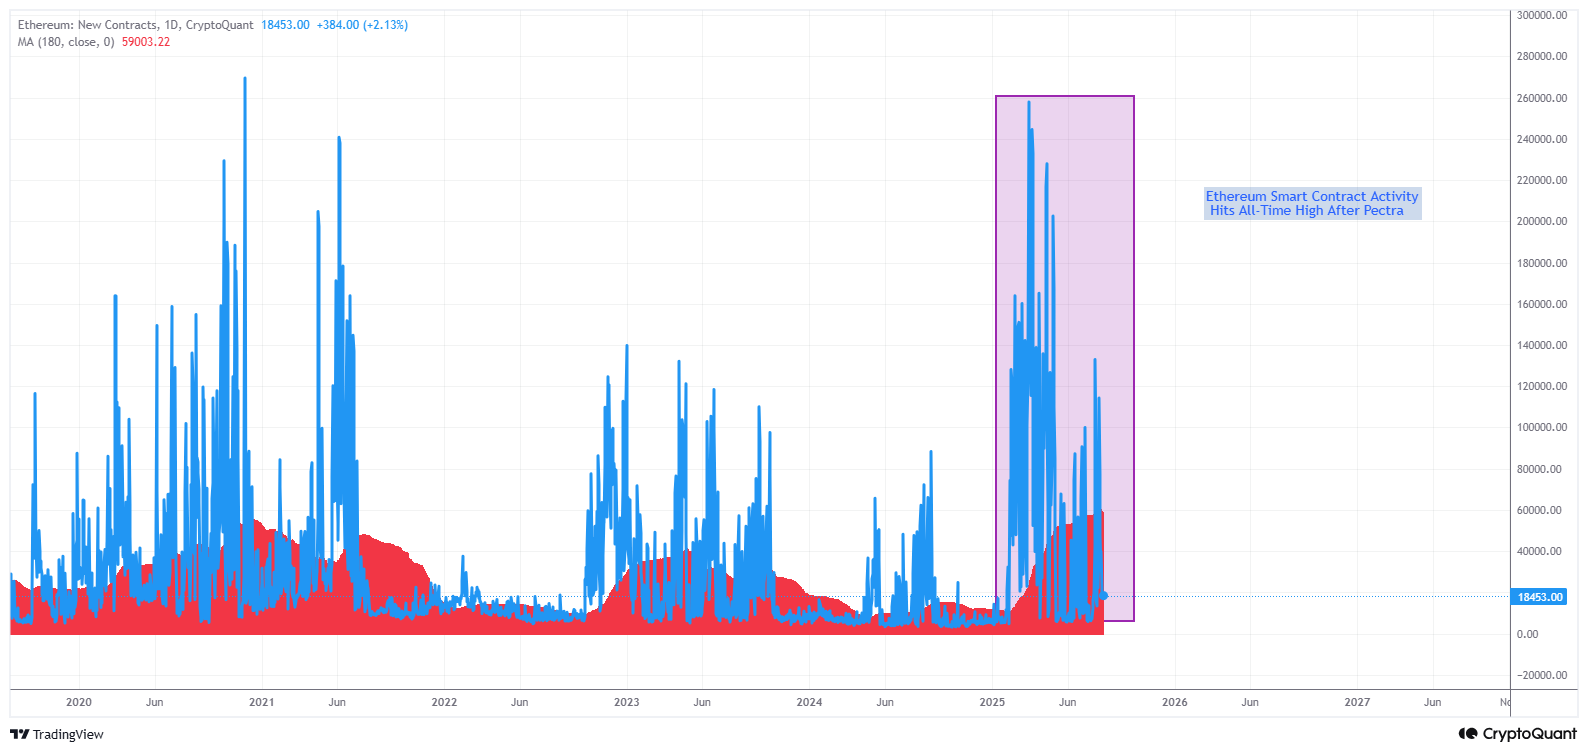Click the red MA value 59003.22
This screenshot has width=1588, height=752.
click(x=146, y=42)
